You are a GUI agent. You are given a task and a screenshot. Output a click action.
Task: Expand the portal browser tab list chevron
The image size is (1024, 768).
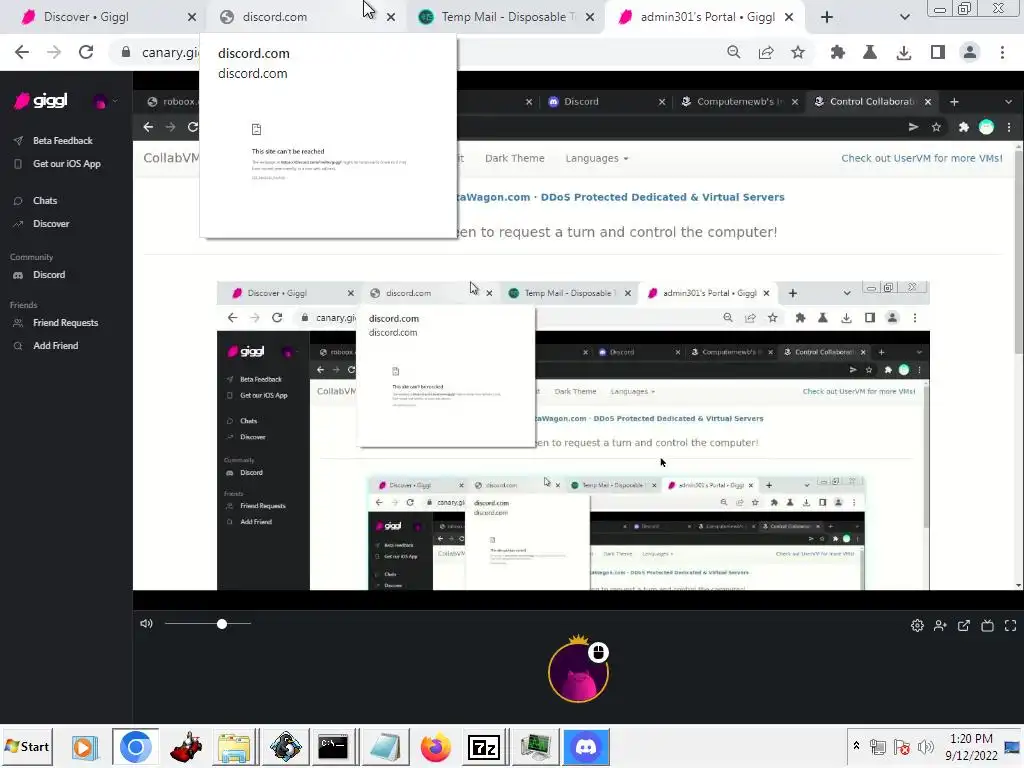coord(1008,102)
